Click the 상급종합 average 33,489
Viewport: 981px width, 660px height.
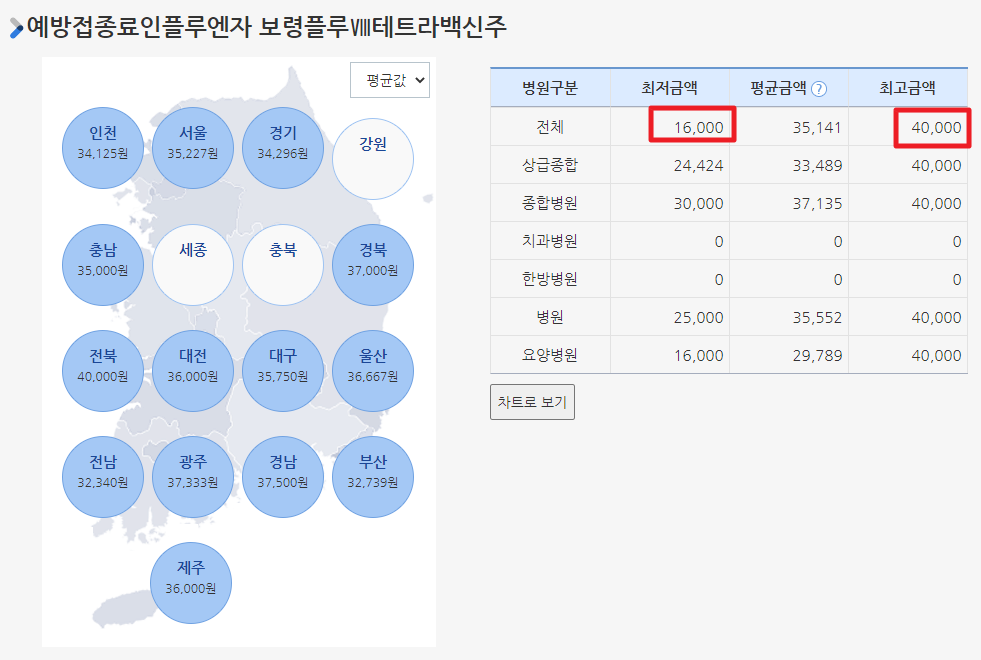pos(817,166)
